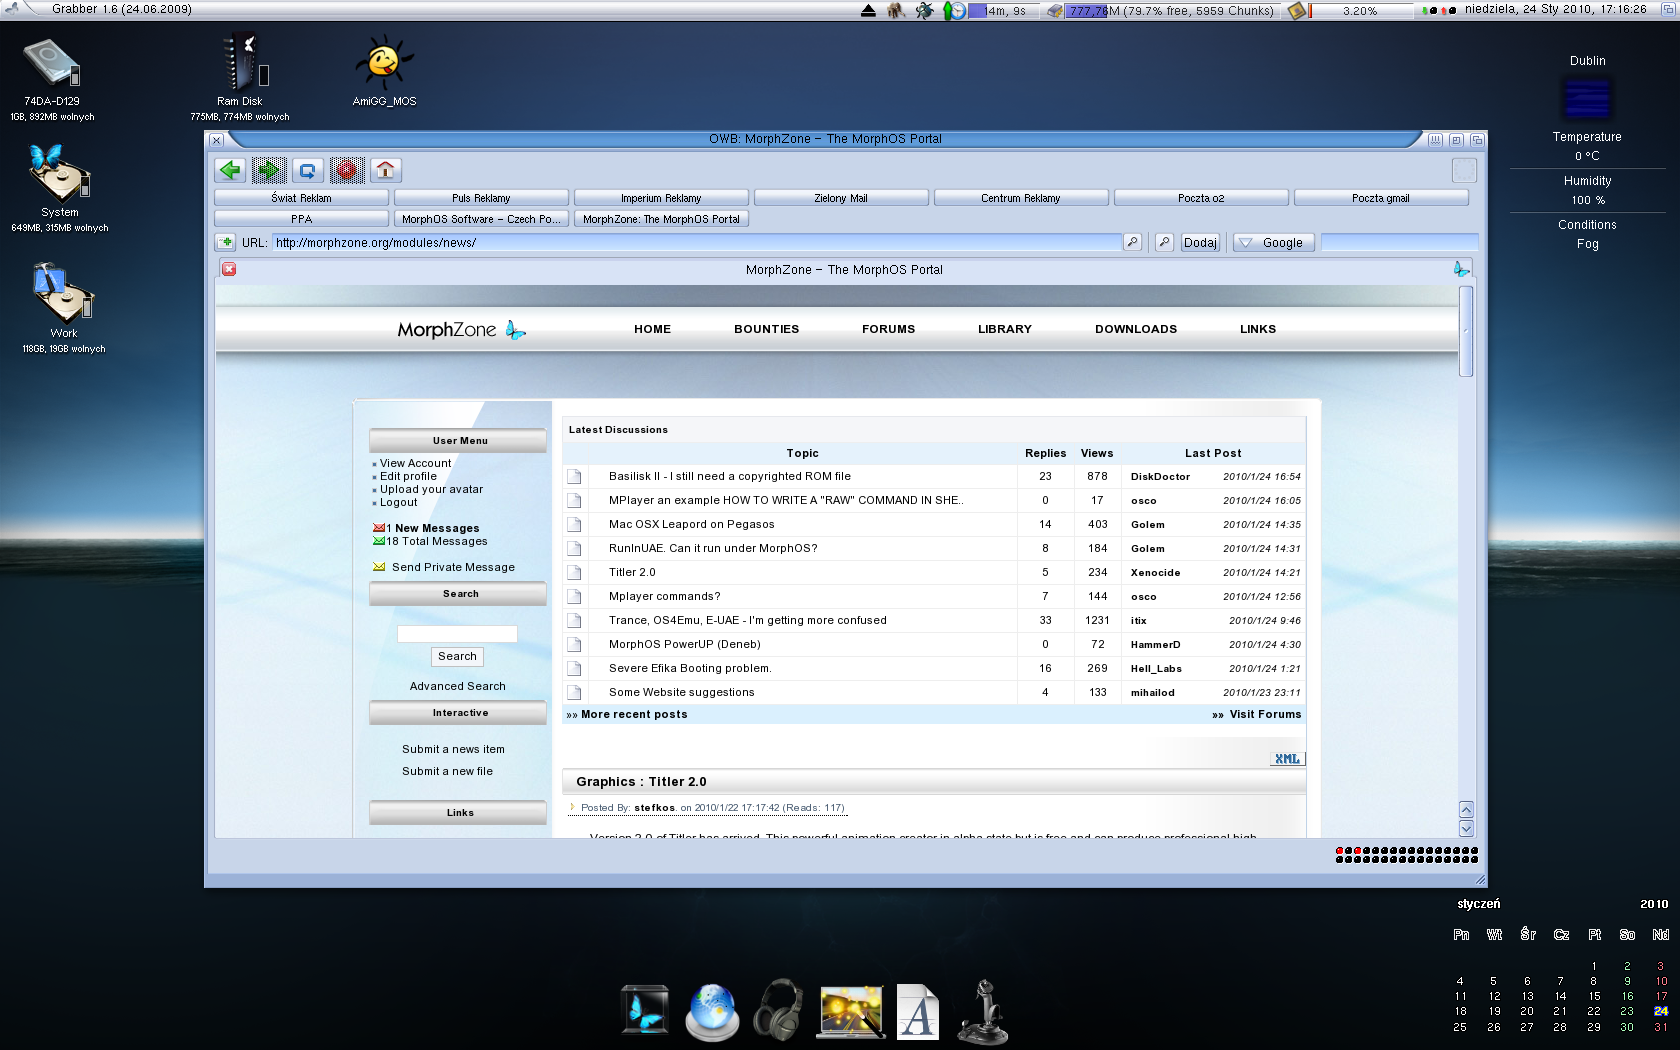Viewport: 1680px width, 1050px height.
Task: Launch the butterfly app in the dock
Action: [644, 1010]
